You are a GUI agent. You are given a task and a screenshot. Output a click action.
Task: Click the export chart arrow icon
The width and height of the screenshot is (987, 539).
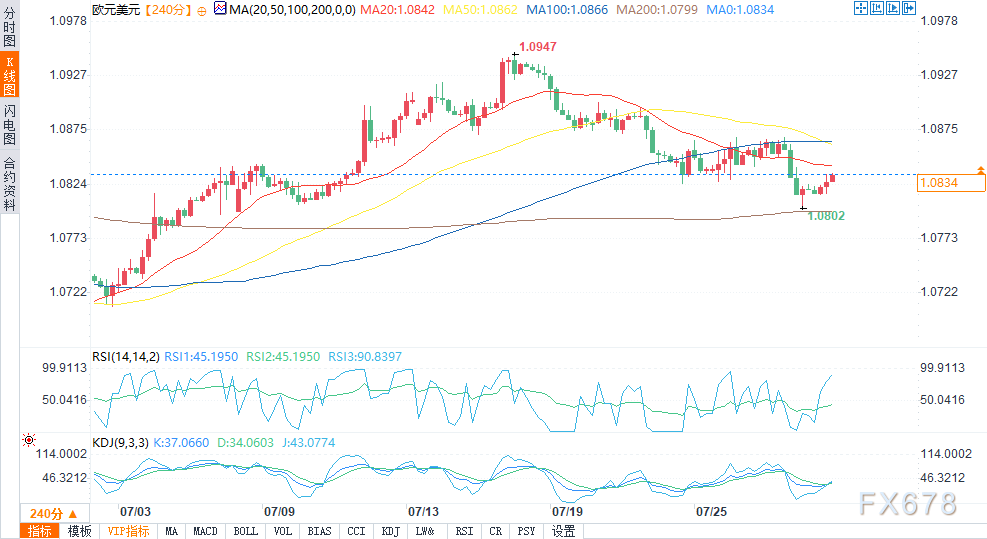[909, 8]
